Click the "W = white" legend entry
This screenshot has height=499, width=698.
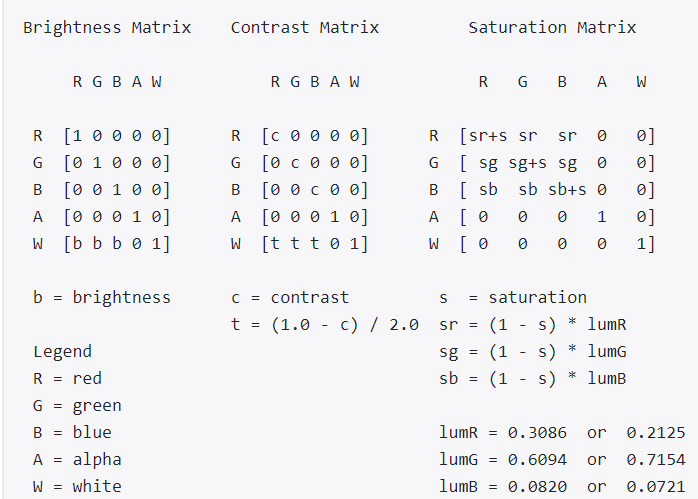pyautogui.click(x=77, y=486)
